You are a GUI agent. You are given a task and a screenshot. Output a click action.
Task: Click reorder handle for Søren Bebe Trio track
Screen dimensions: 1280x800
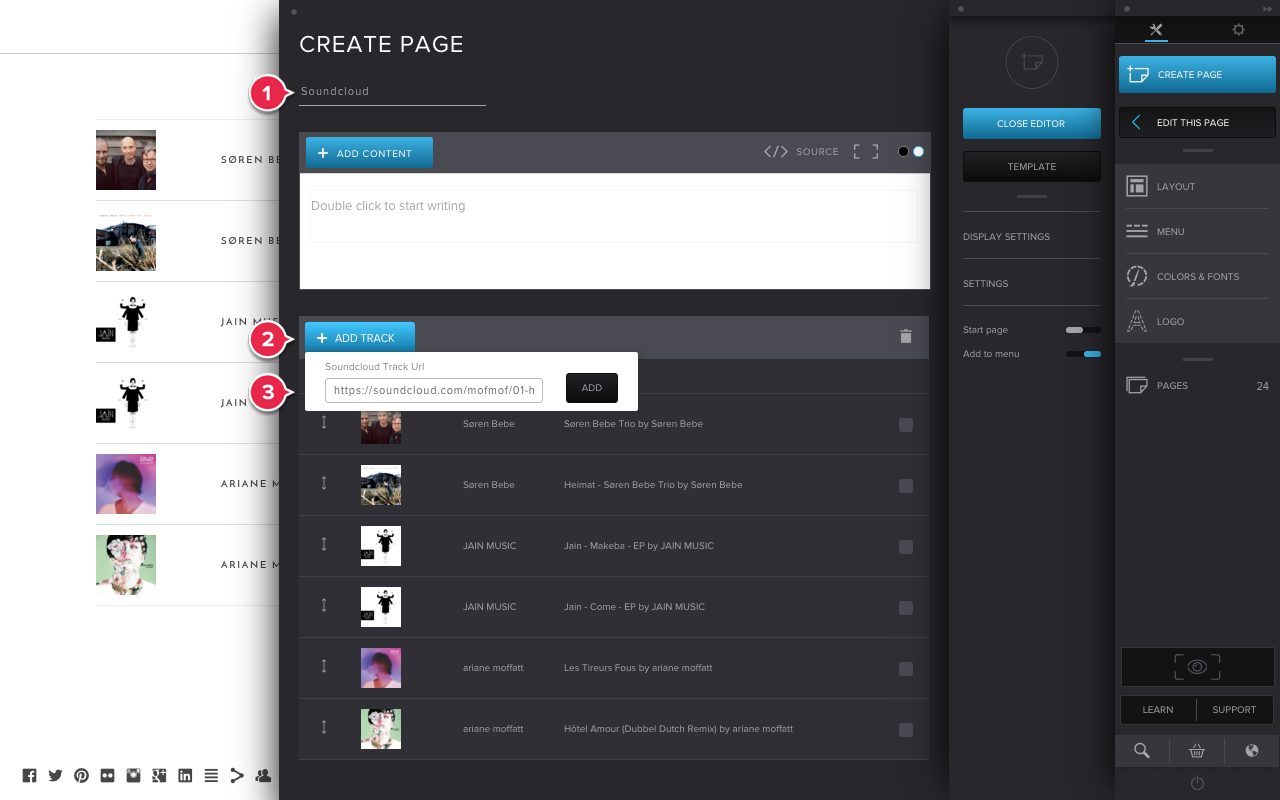324,422
